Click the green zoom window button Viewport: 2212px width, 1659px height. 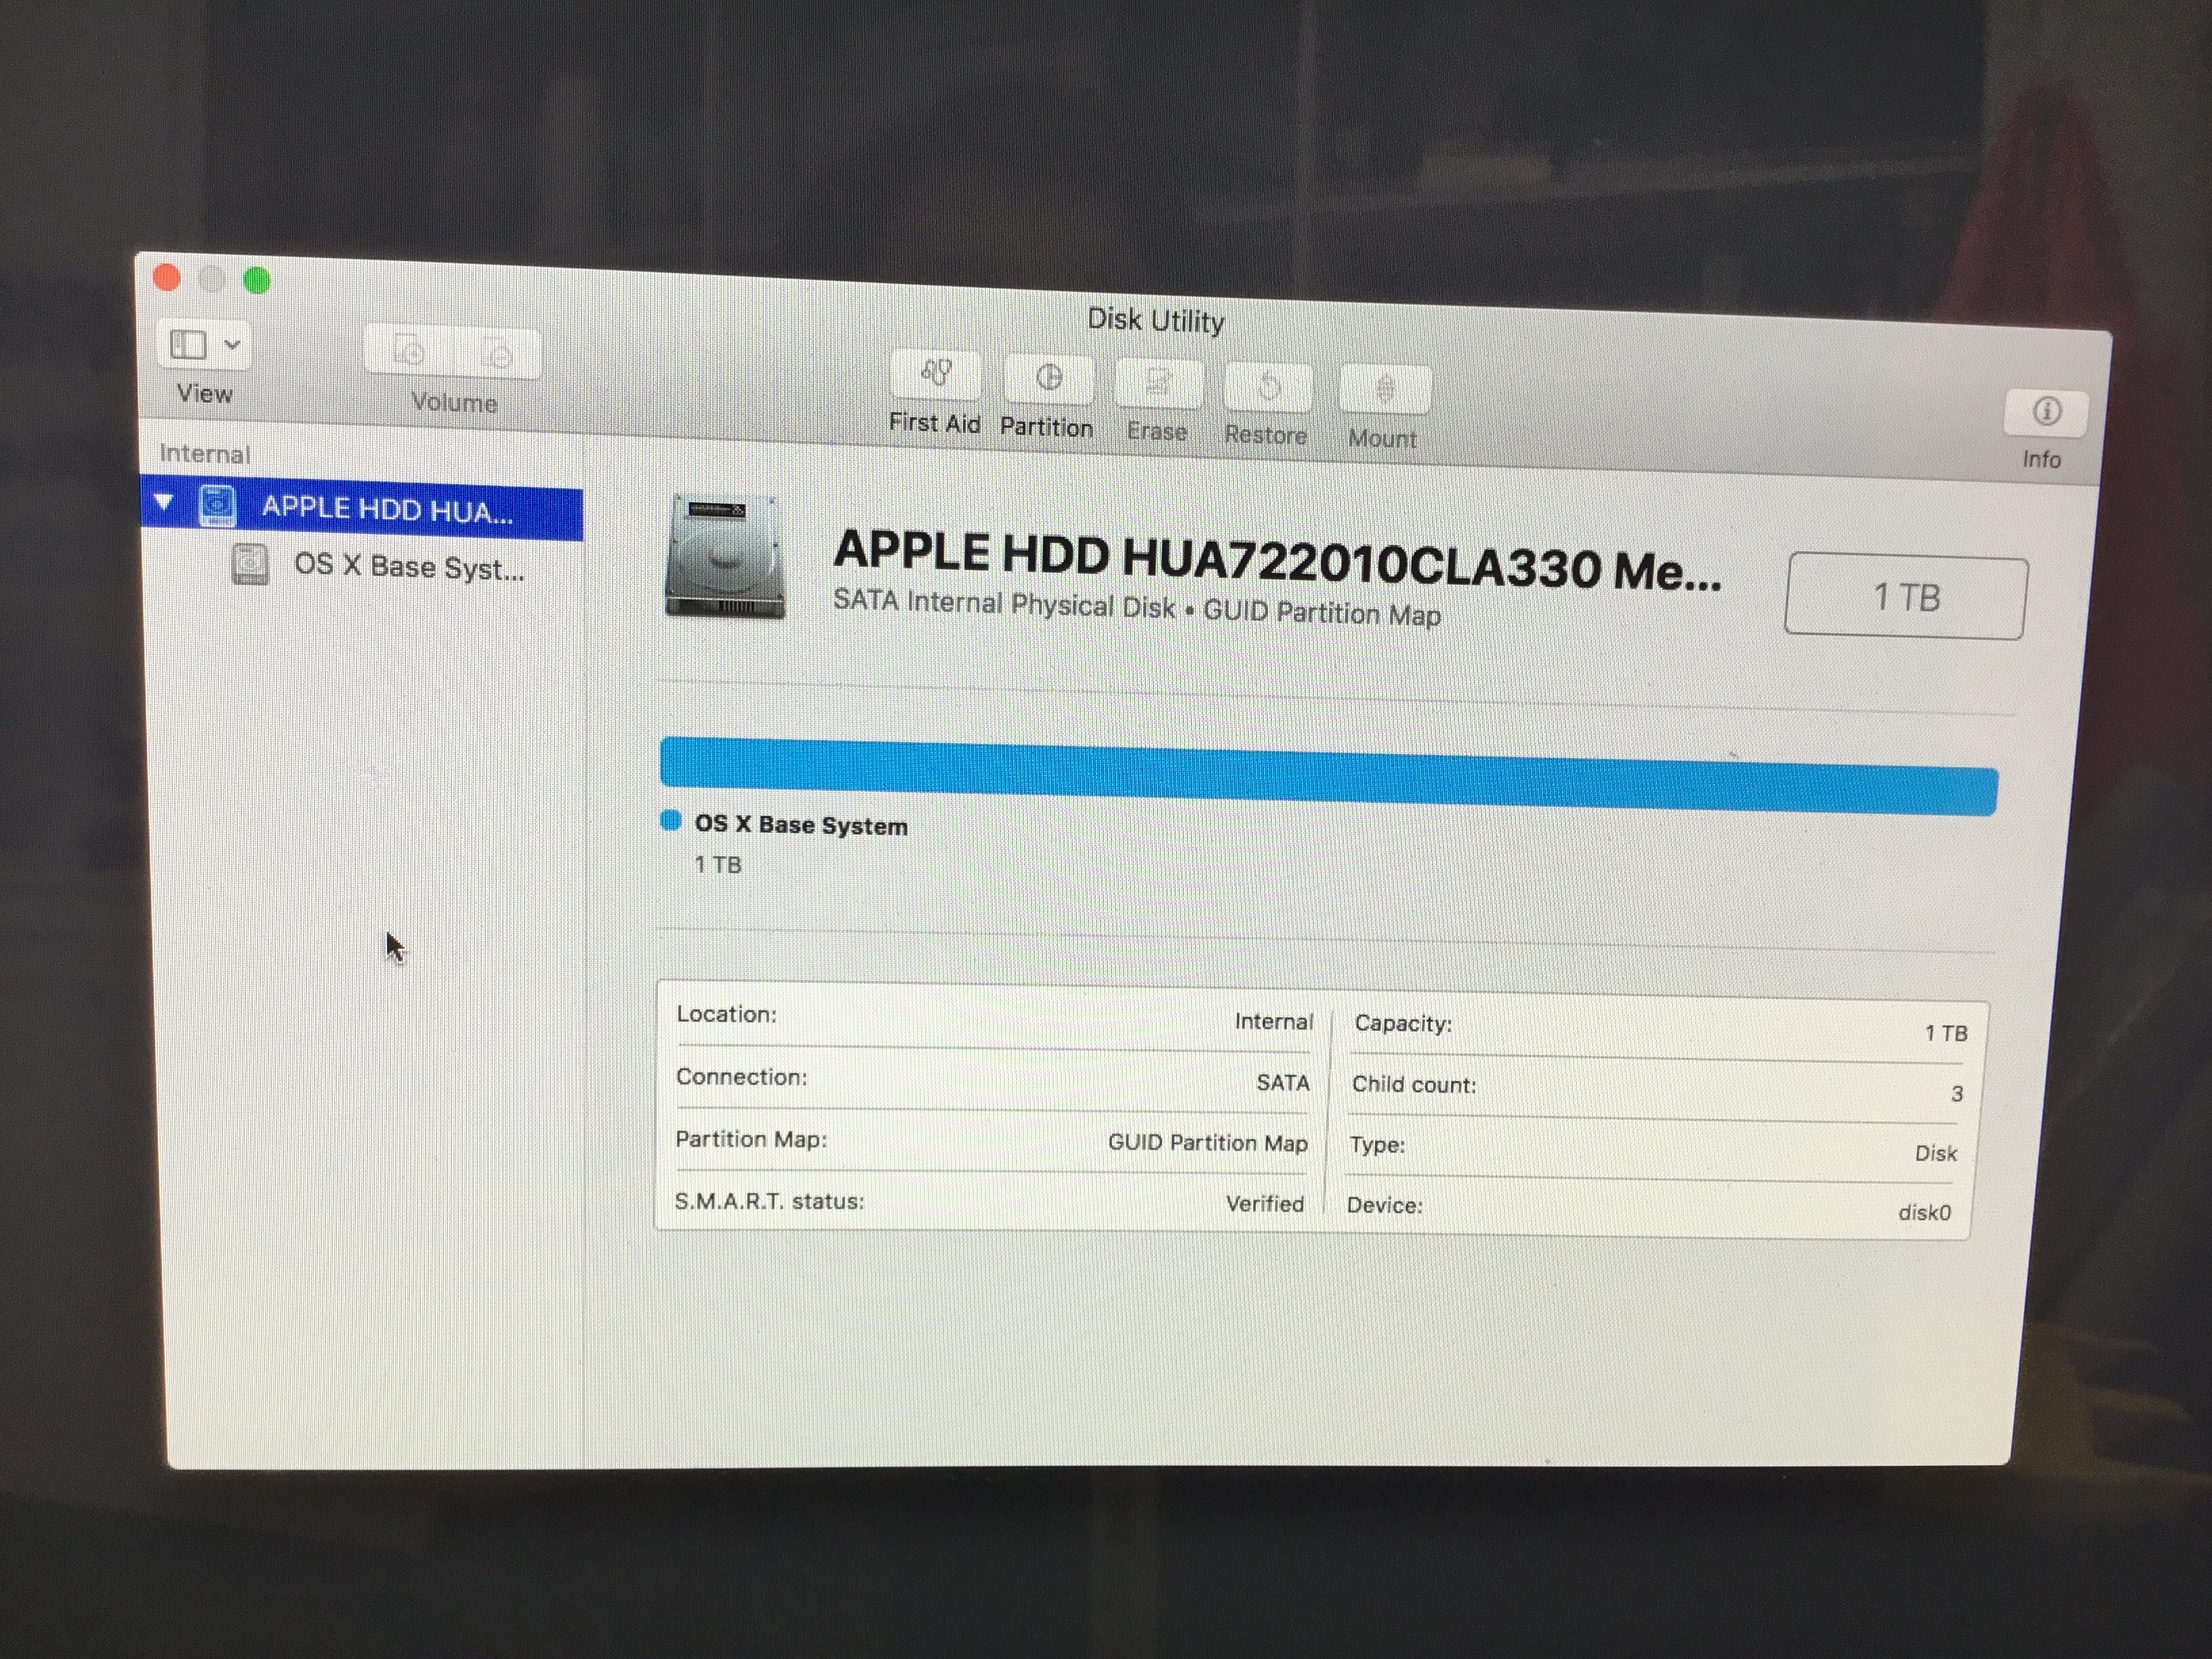(x=257, y=281)
